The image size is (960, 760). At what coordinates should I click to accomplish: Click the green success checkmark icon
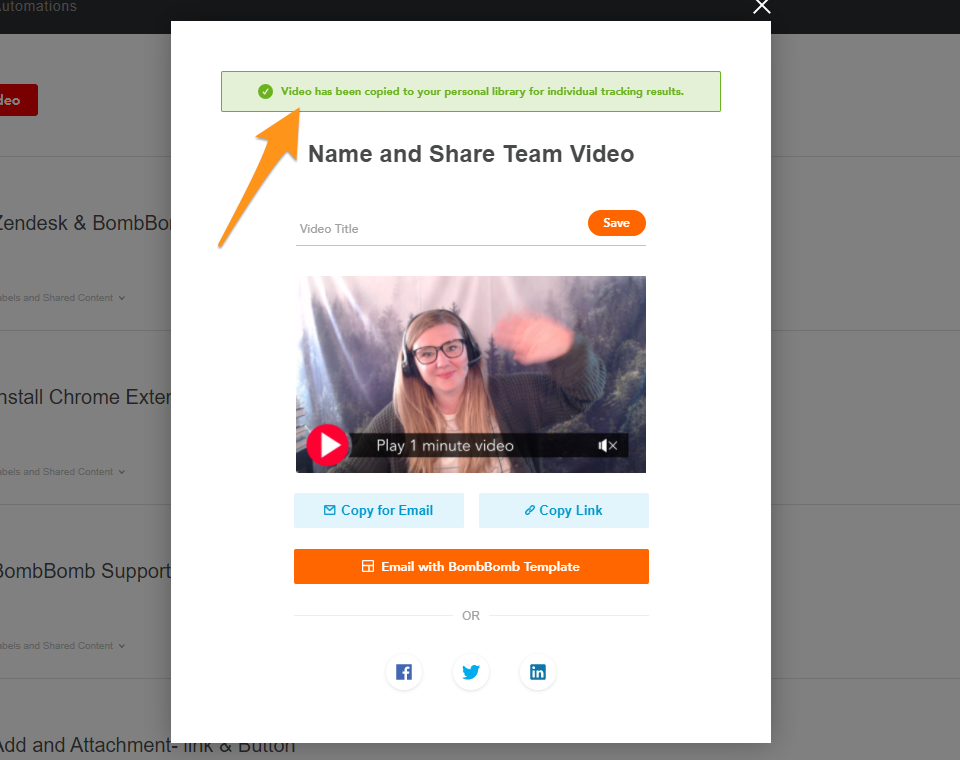pos(265,91)
